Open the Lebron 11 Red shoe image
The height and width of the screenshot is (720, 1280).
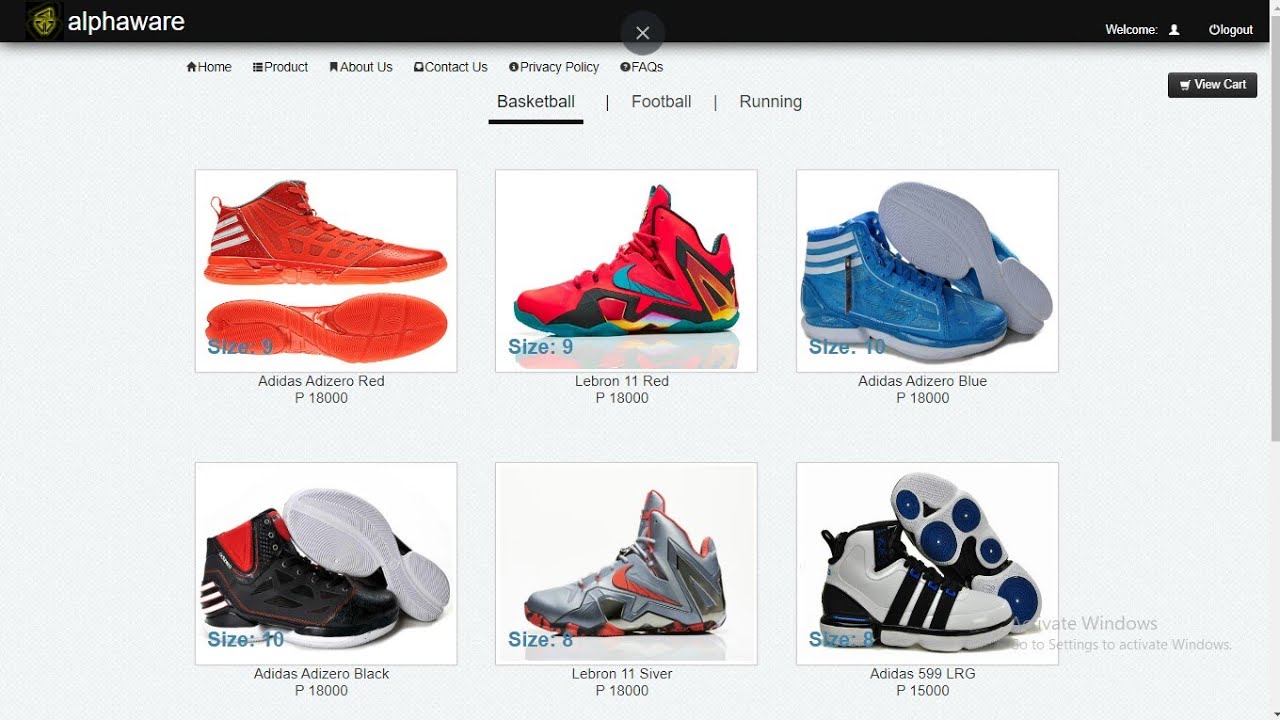click(x=626, y=271)
